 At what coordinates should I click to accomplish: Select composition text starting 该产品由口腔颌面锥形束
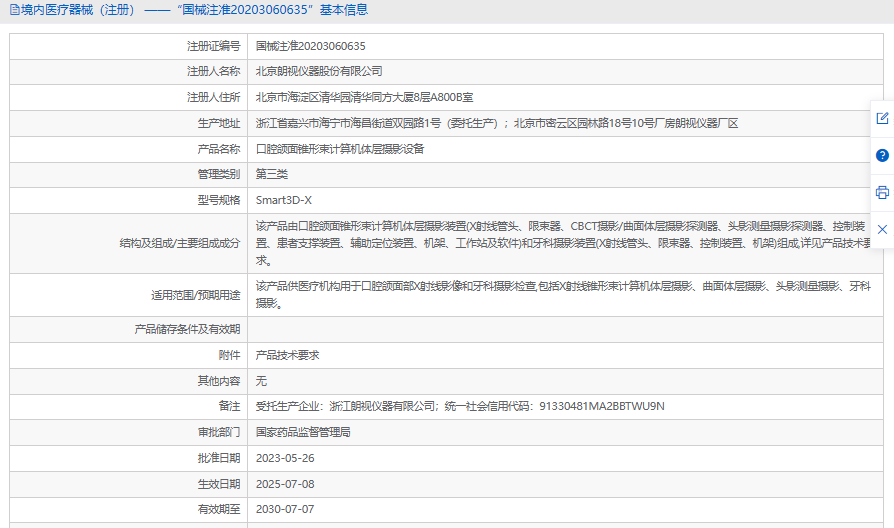click(563, 243)
